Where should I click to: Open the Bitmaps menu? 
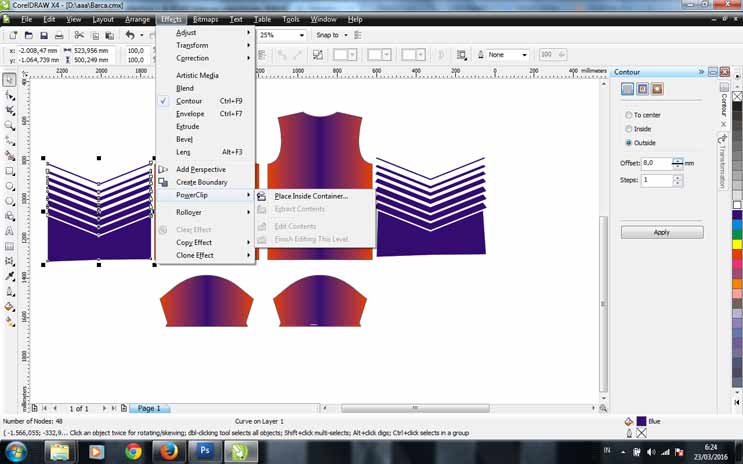(x=206, y=19)
